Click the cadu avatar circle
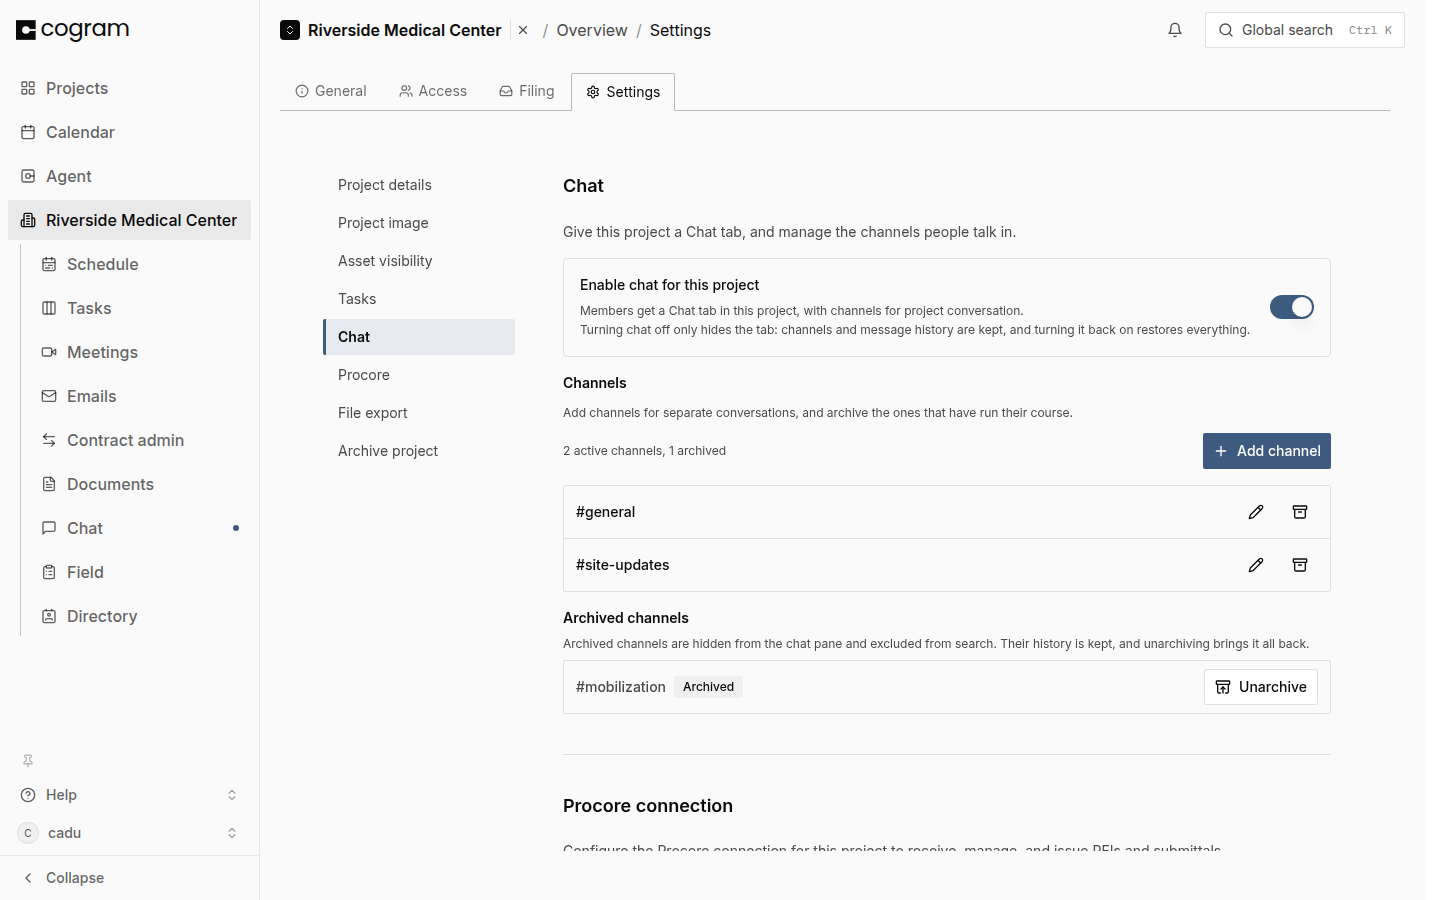Image resolution: width=1440 pixels, height=900 pixels. pos(28,833)
